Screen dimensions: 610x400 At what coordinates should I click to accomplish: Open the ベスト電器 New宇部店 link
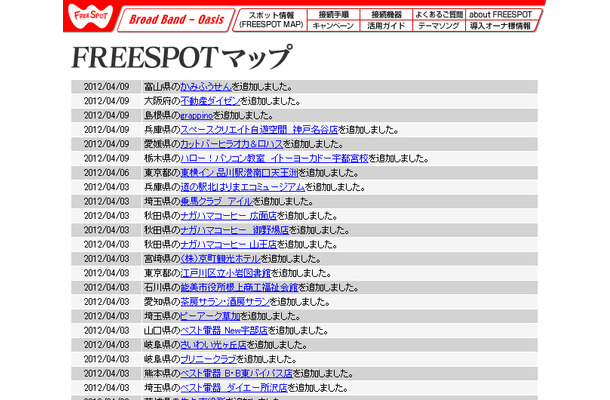(x=224, y=331)
